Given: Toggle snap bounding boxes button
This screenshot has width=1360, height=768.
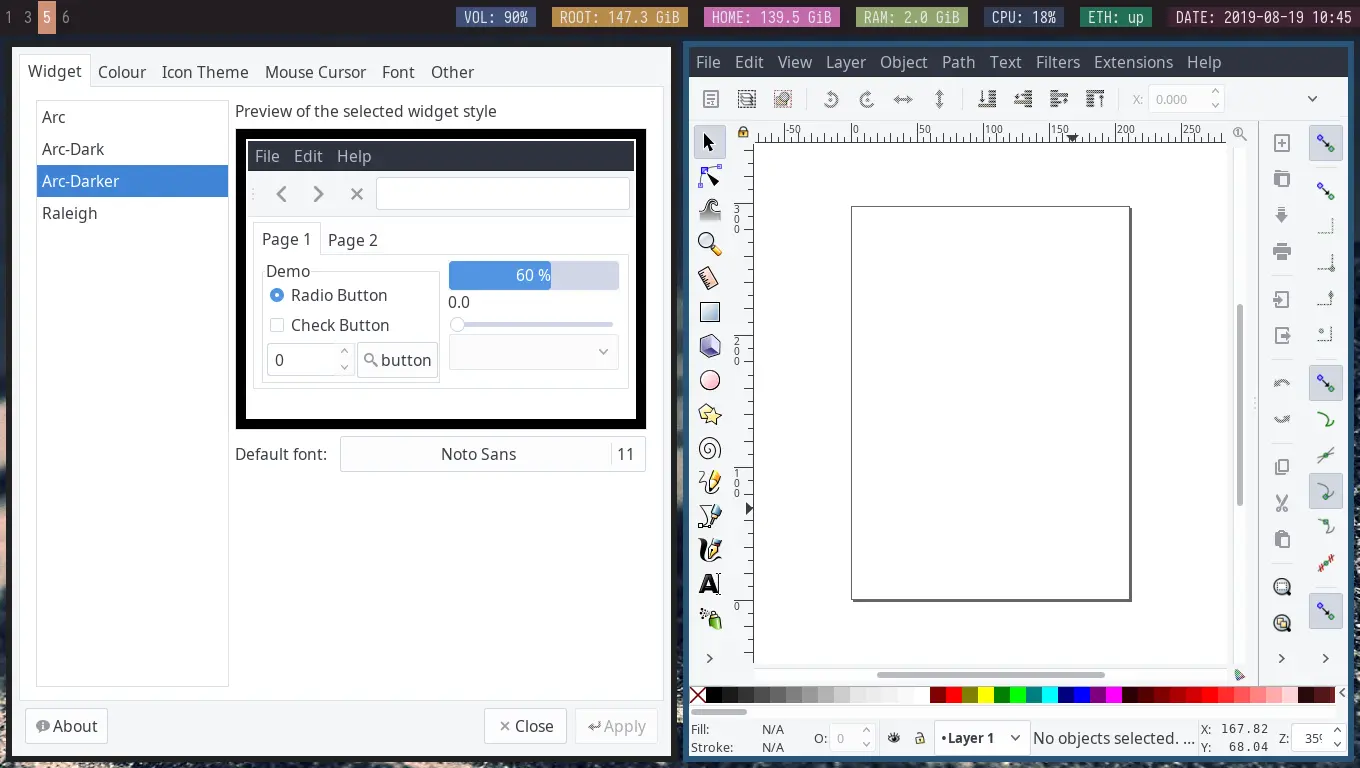Looking at the screenshot, I should (1326, 191).
